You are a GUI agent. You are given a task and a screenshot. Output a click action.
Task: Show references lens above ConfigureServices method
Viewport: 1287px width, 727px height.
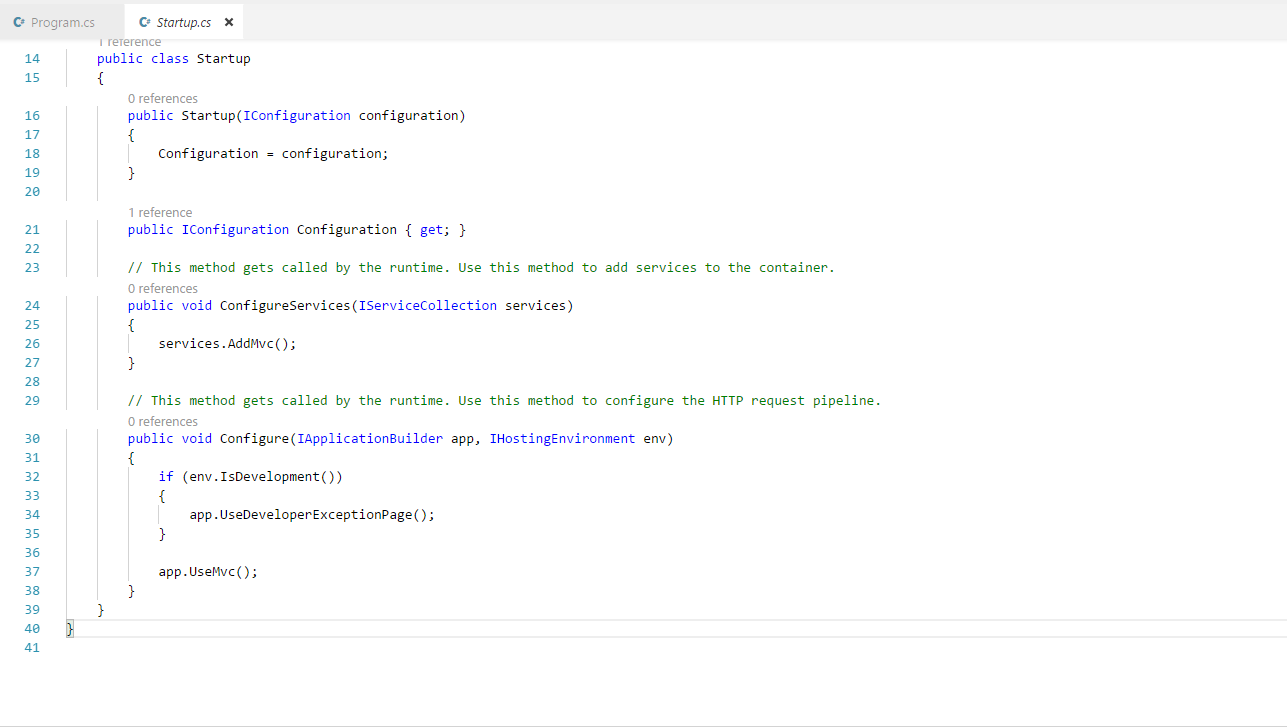(162, 288)
